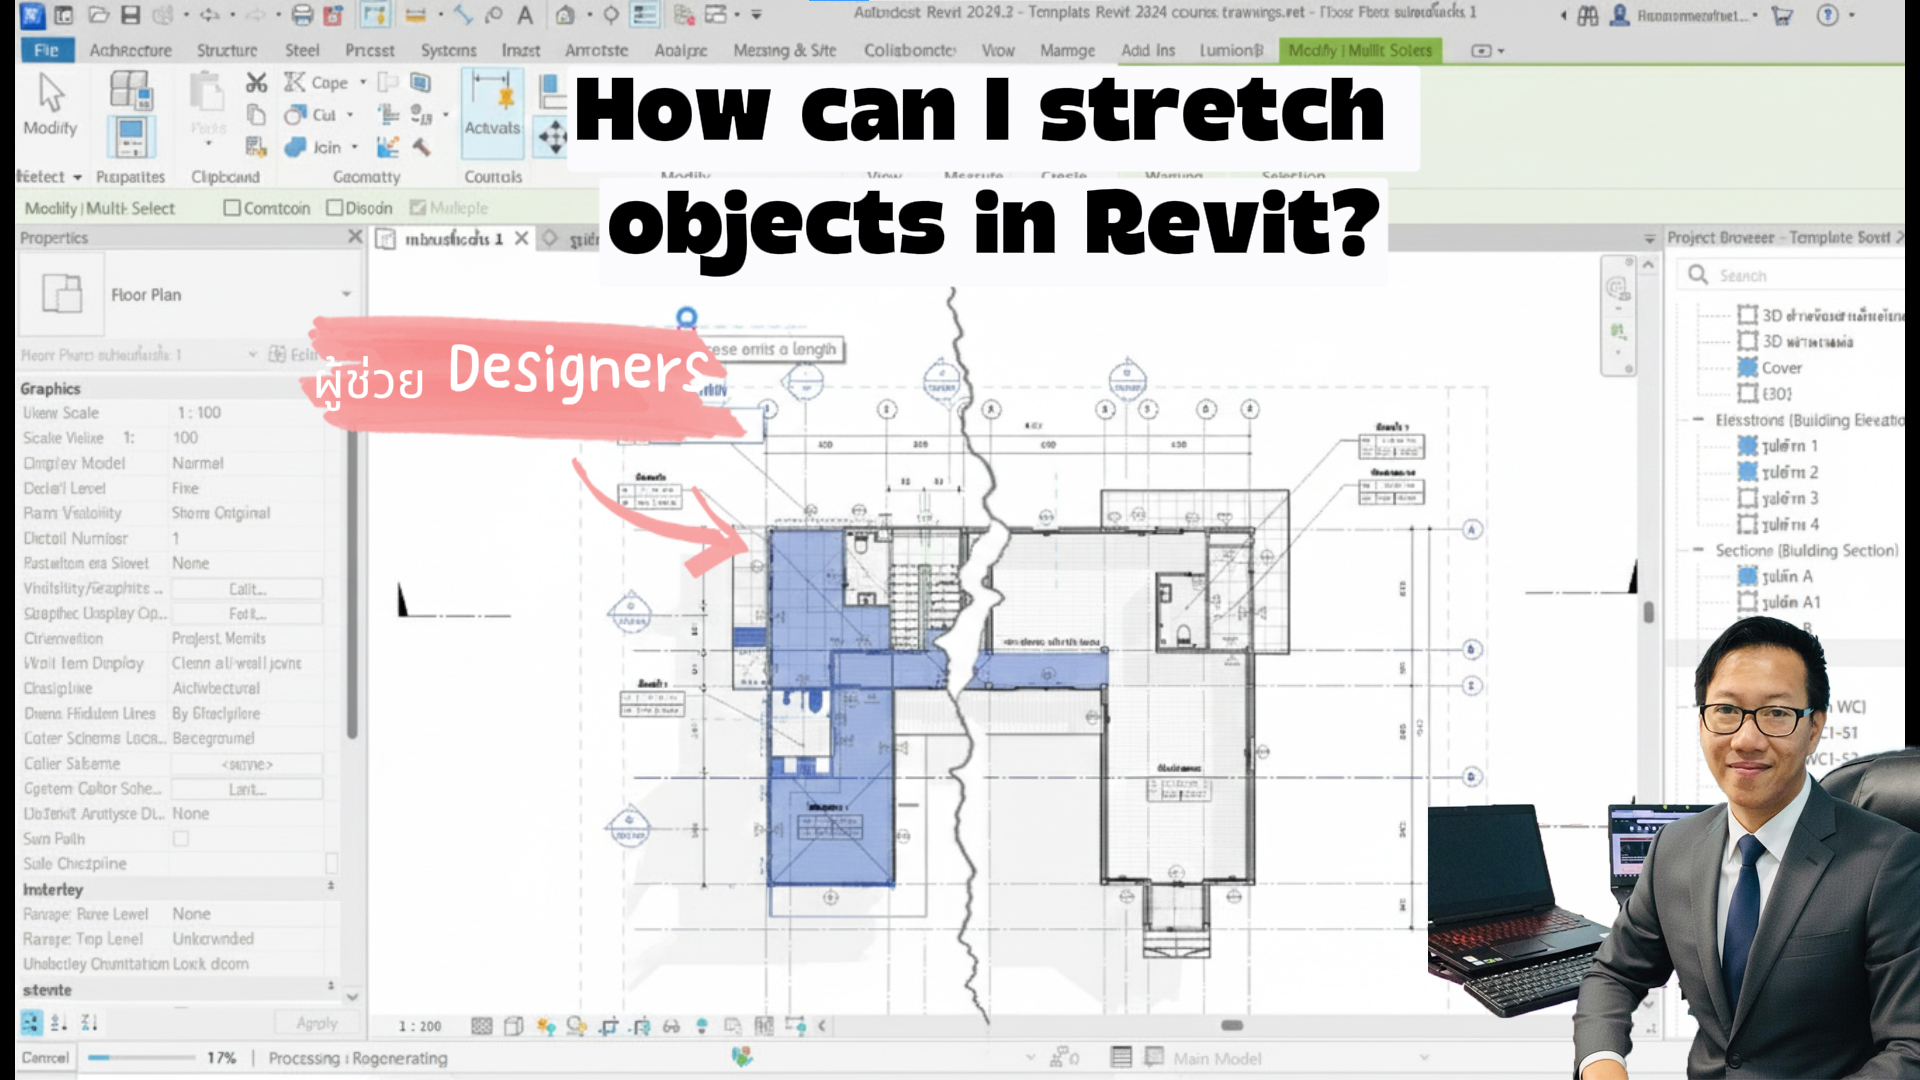Select the Text 'A' tool in quick access toolbar

[524, 15]
